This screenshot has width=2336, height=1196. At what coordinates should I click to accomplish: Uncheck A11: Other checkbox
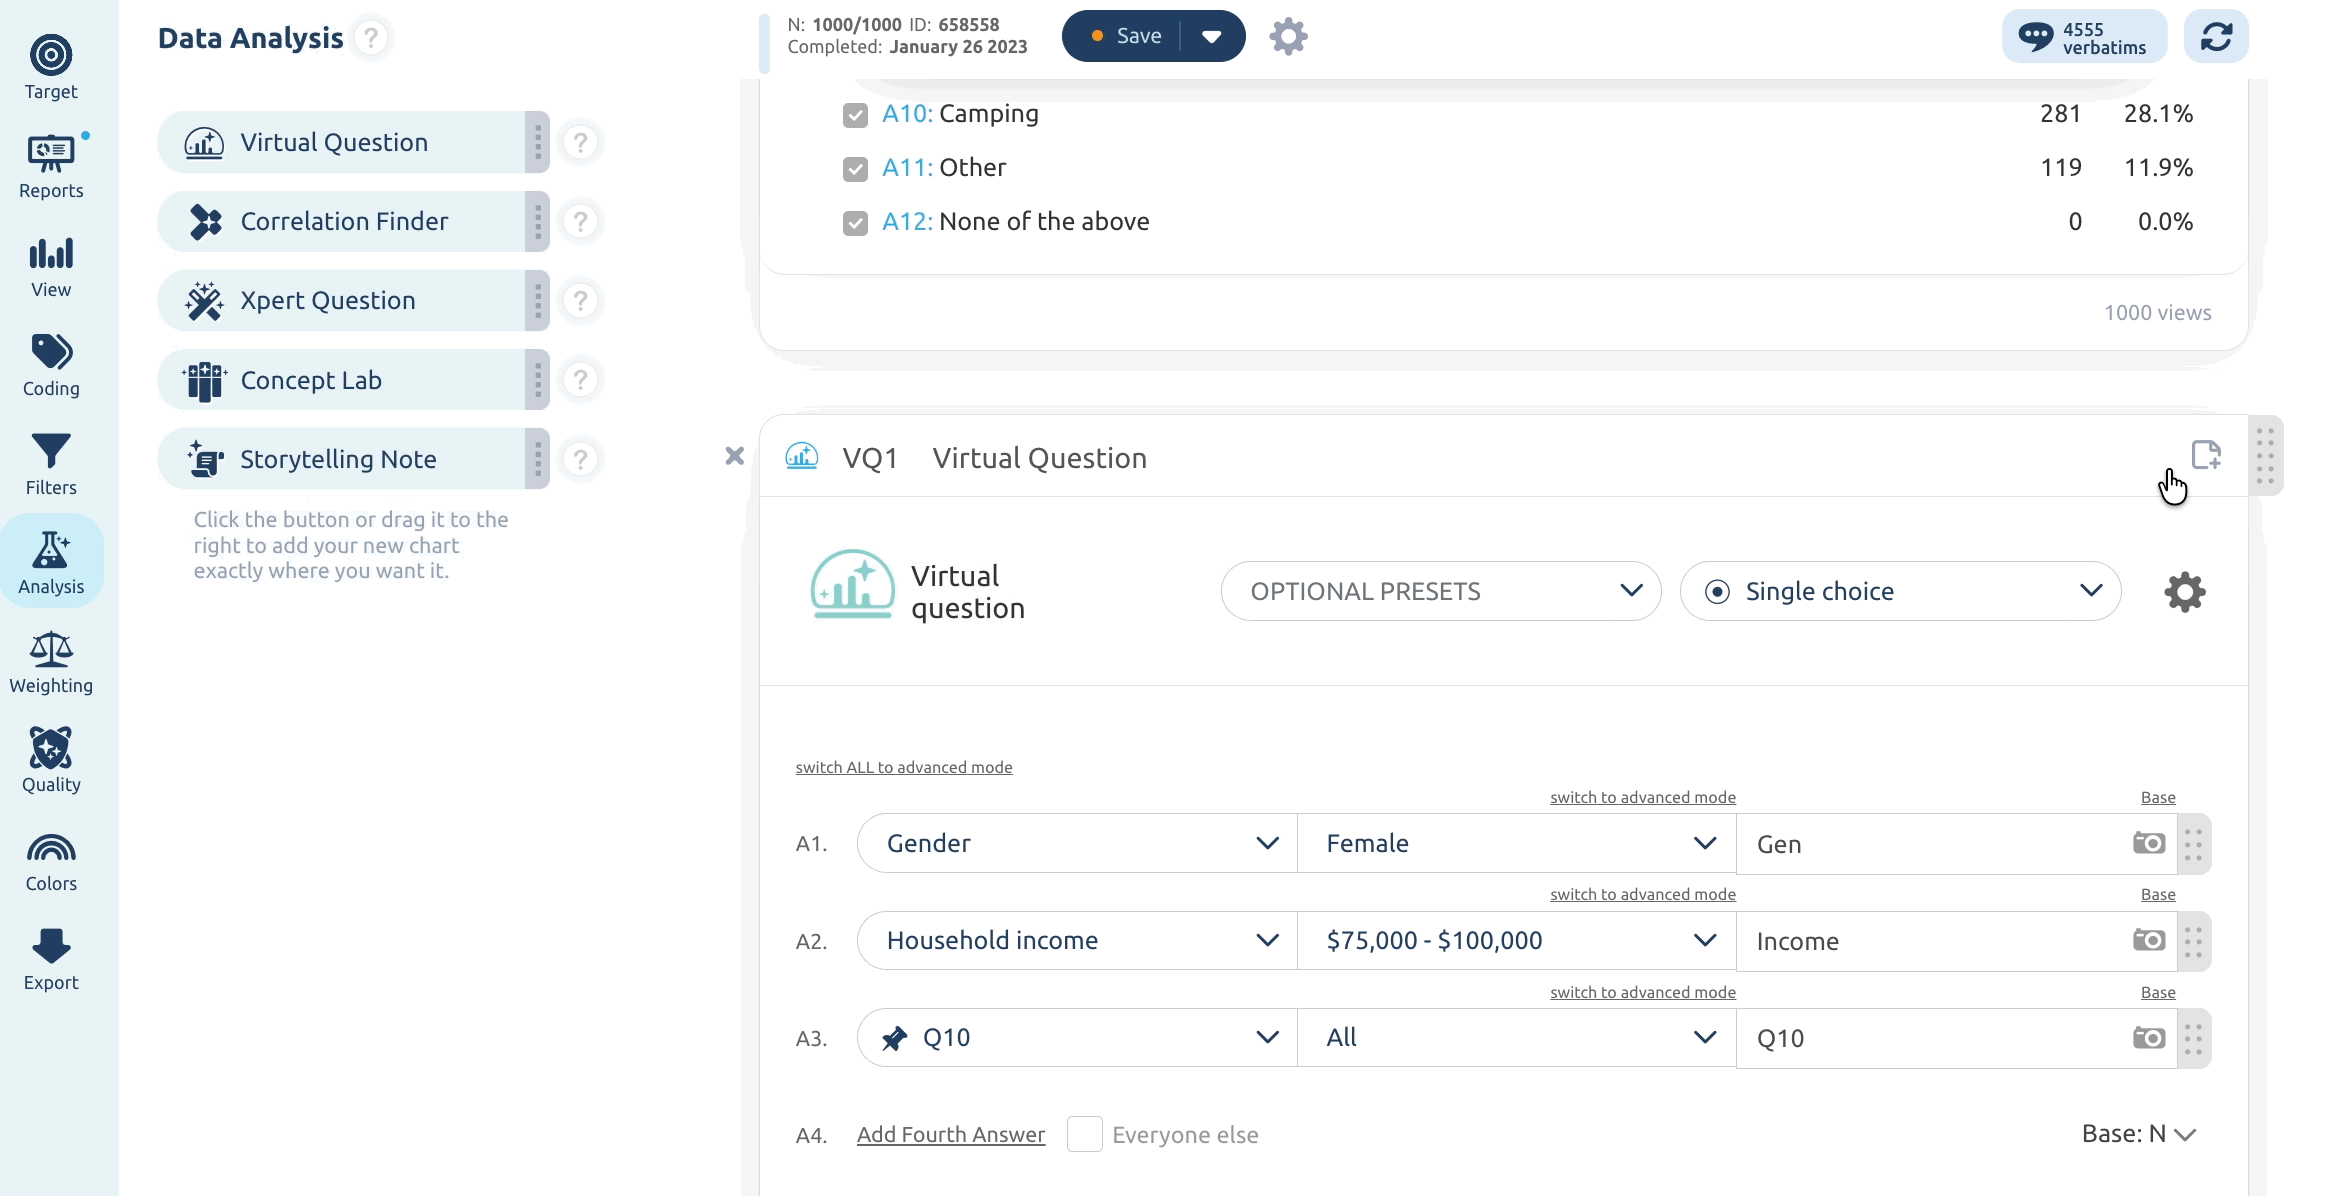click(x=855, y=169)
